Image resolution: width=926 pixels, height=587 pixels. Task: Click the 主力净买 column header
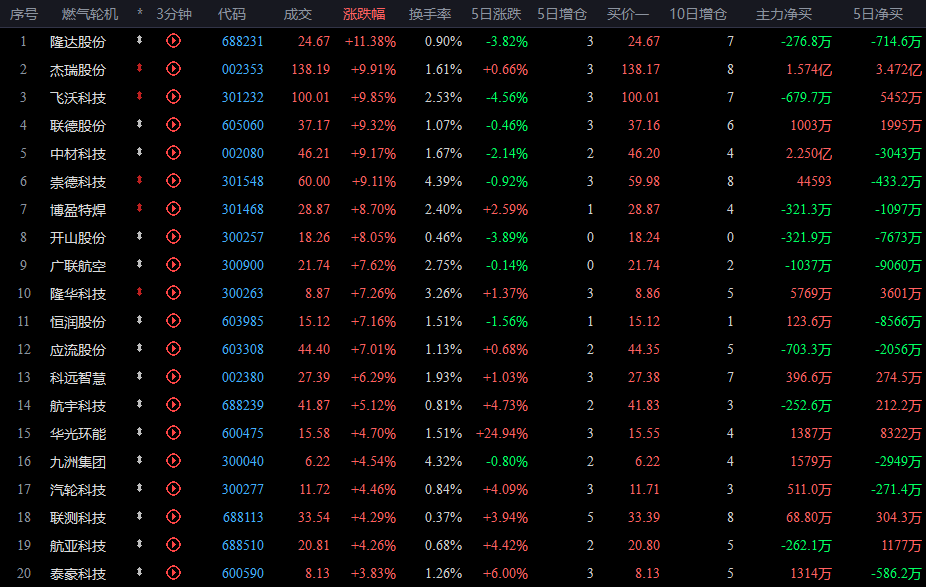(784, 14)
